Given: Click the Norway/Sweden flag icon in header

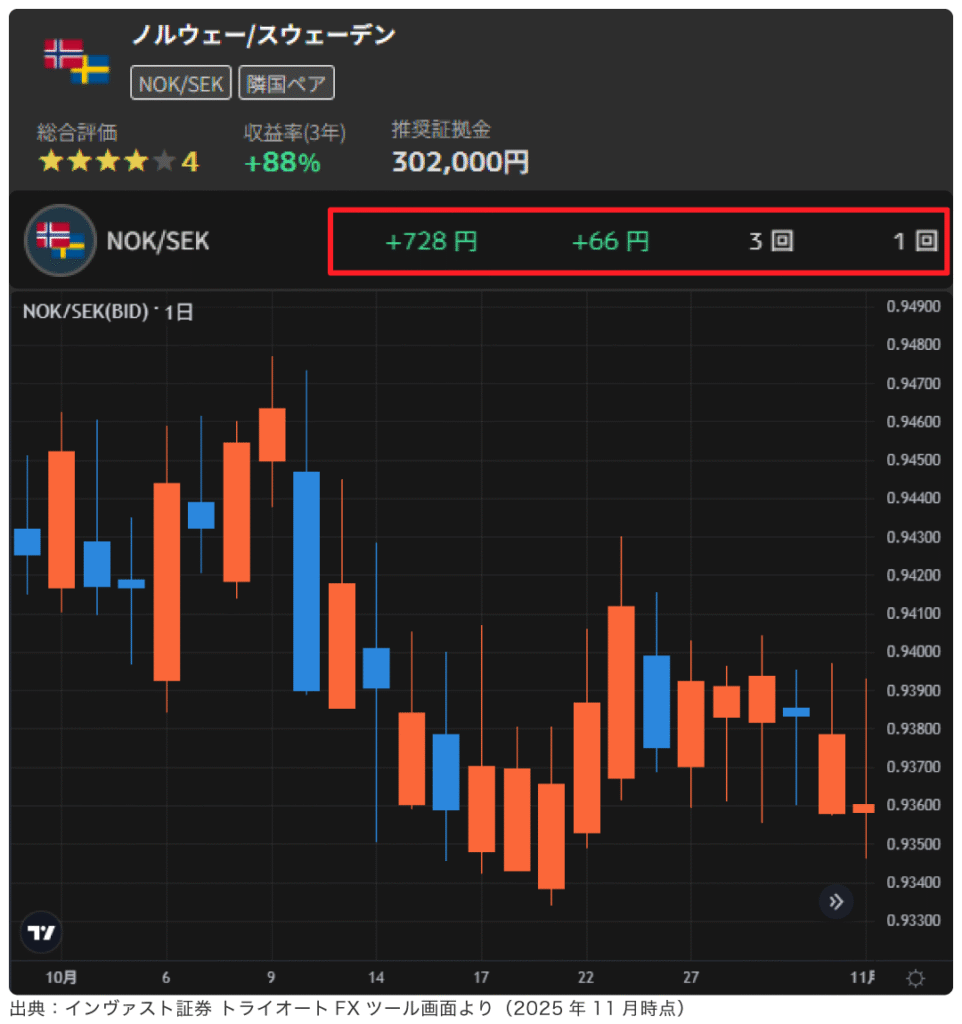Looking at the screenshot, I should [76, 61].
